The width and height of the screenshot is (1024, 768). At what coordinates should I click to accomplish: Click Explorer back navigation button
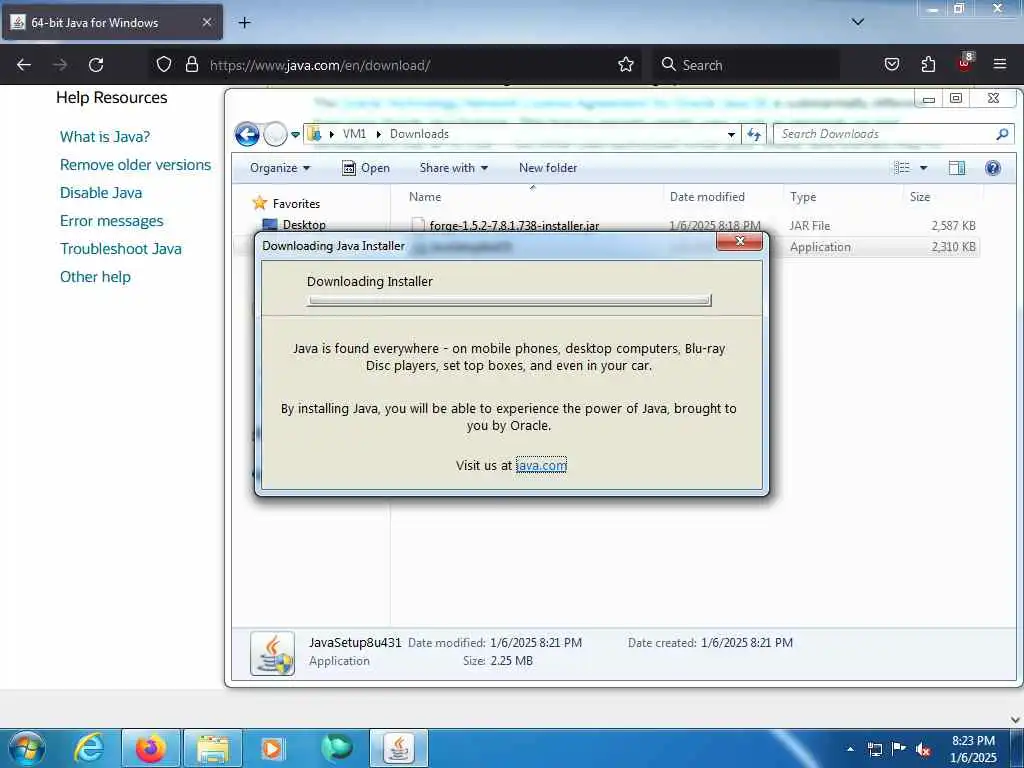[247, 135]
